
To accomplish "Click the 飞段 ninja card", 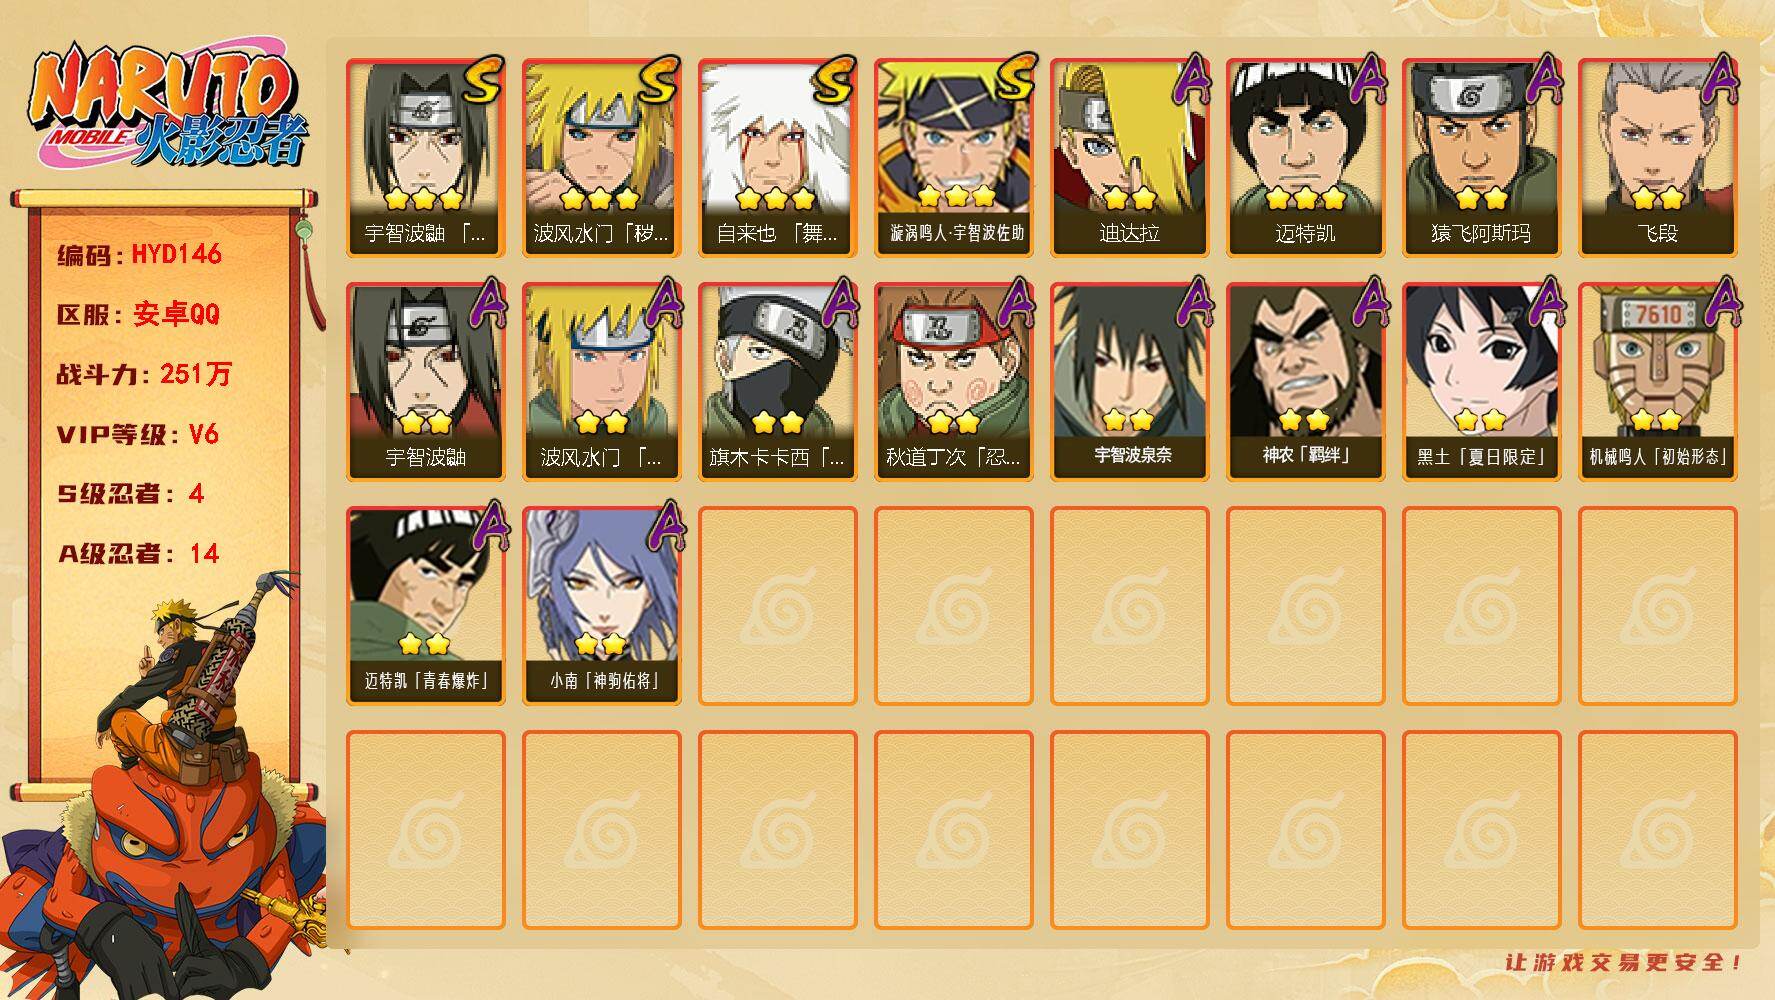I will (x=1658, y=158).
